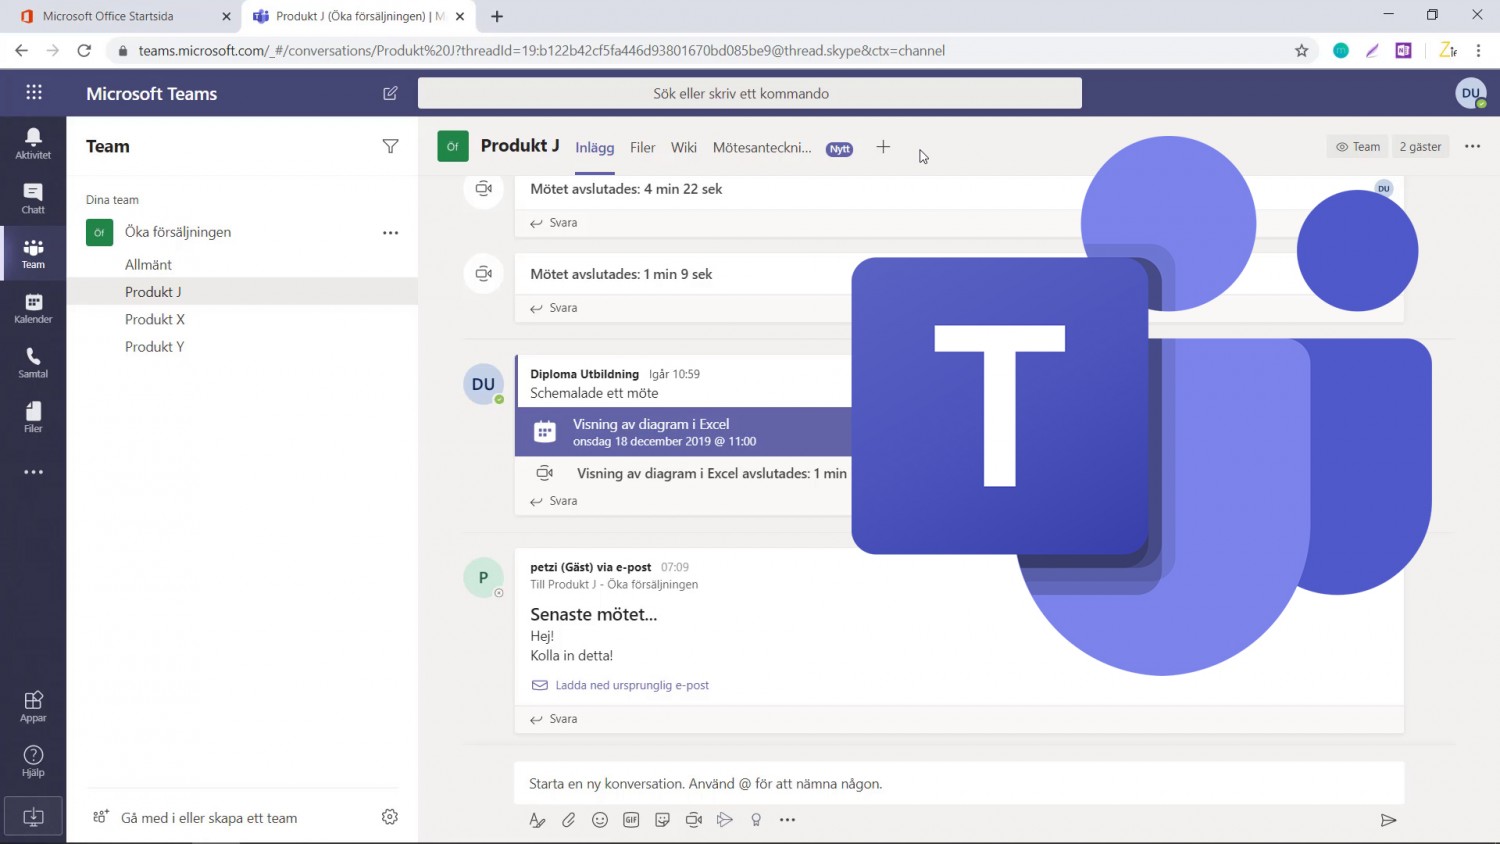
Task: Open DU profile avatar menu
Action: pyautogui.click(x=1470, y=93)
